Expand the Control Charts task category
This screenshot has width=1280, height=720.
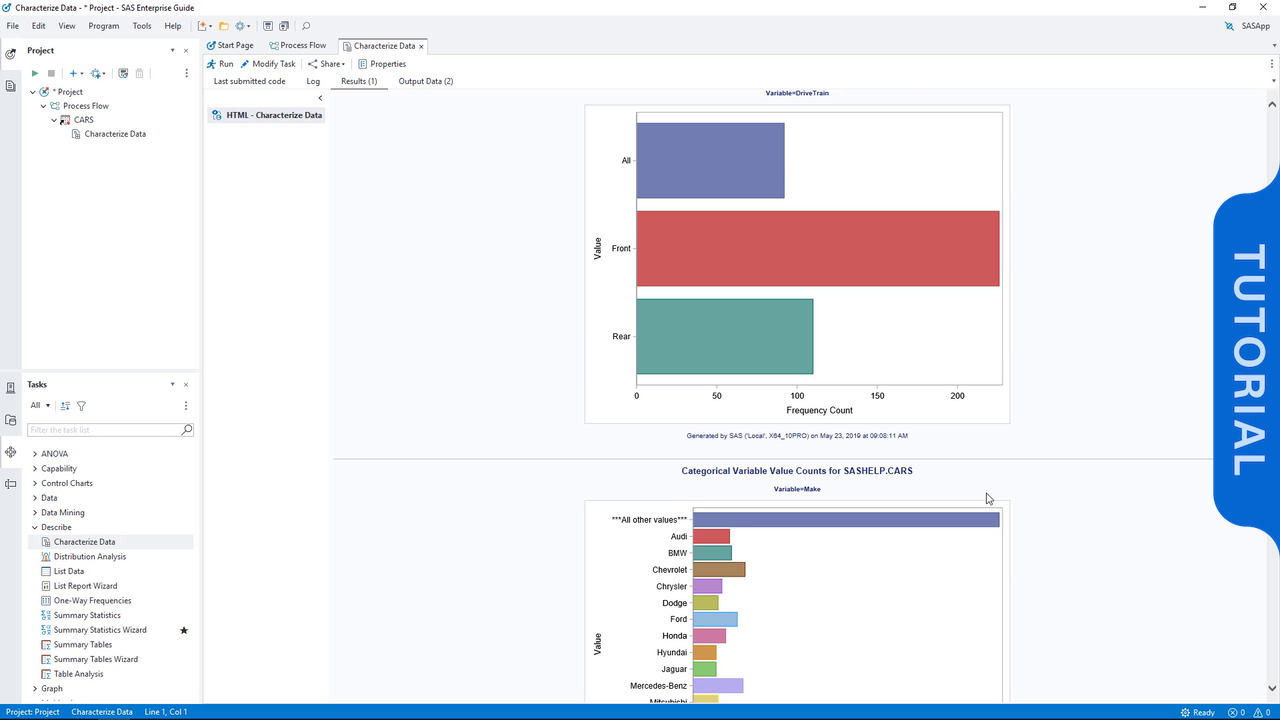tap(35, 483)
